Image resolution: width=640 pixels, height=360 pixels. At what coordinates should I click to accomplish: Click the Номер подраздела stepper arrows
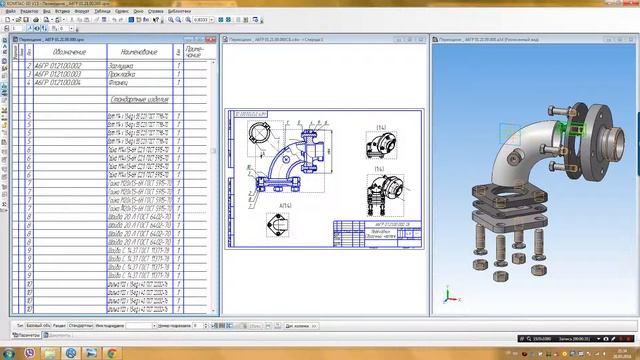point(206,326)
